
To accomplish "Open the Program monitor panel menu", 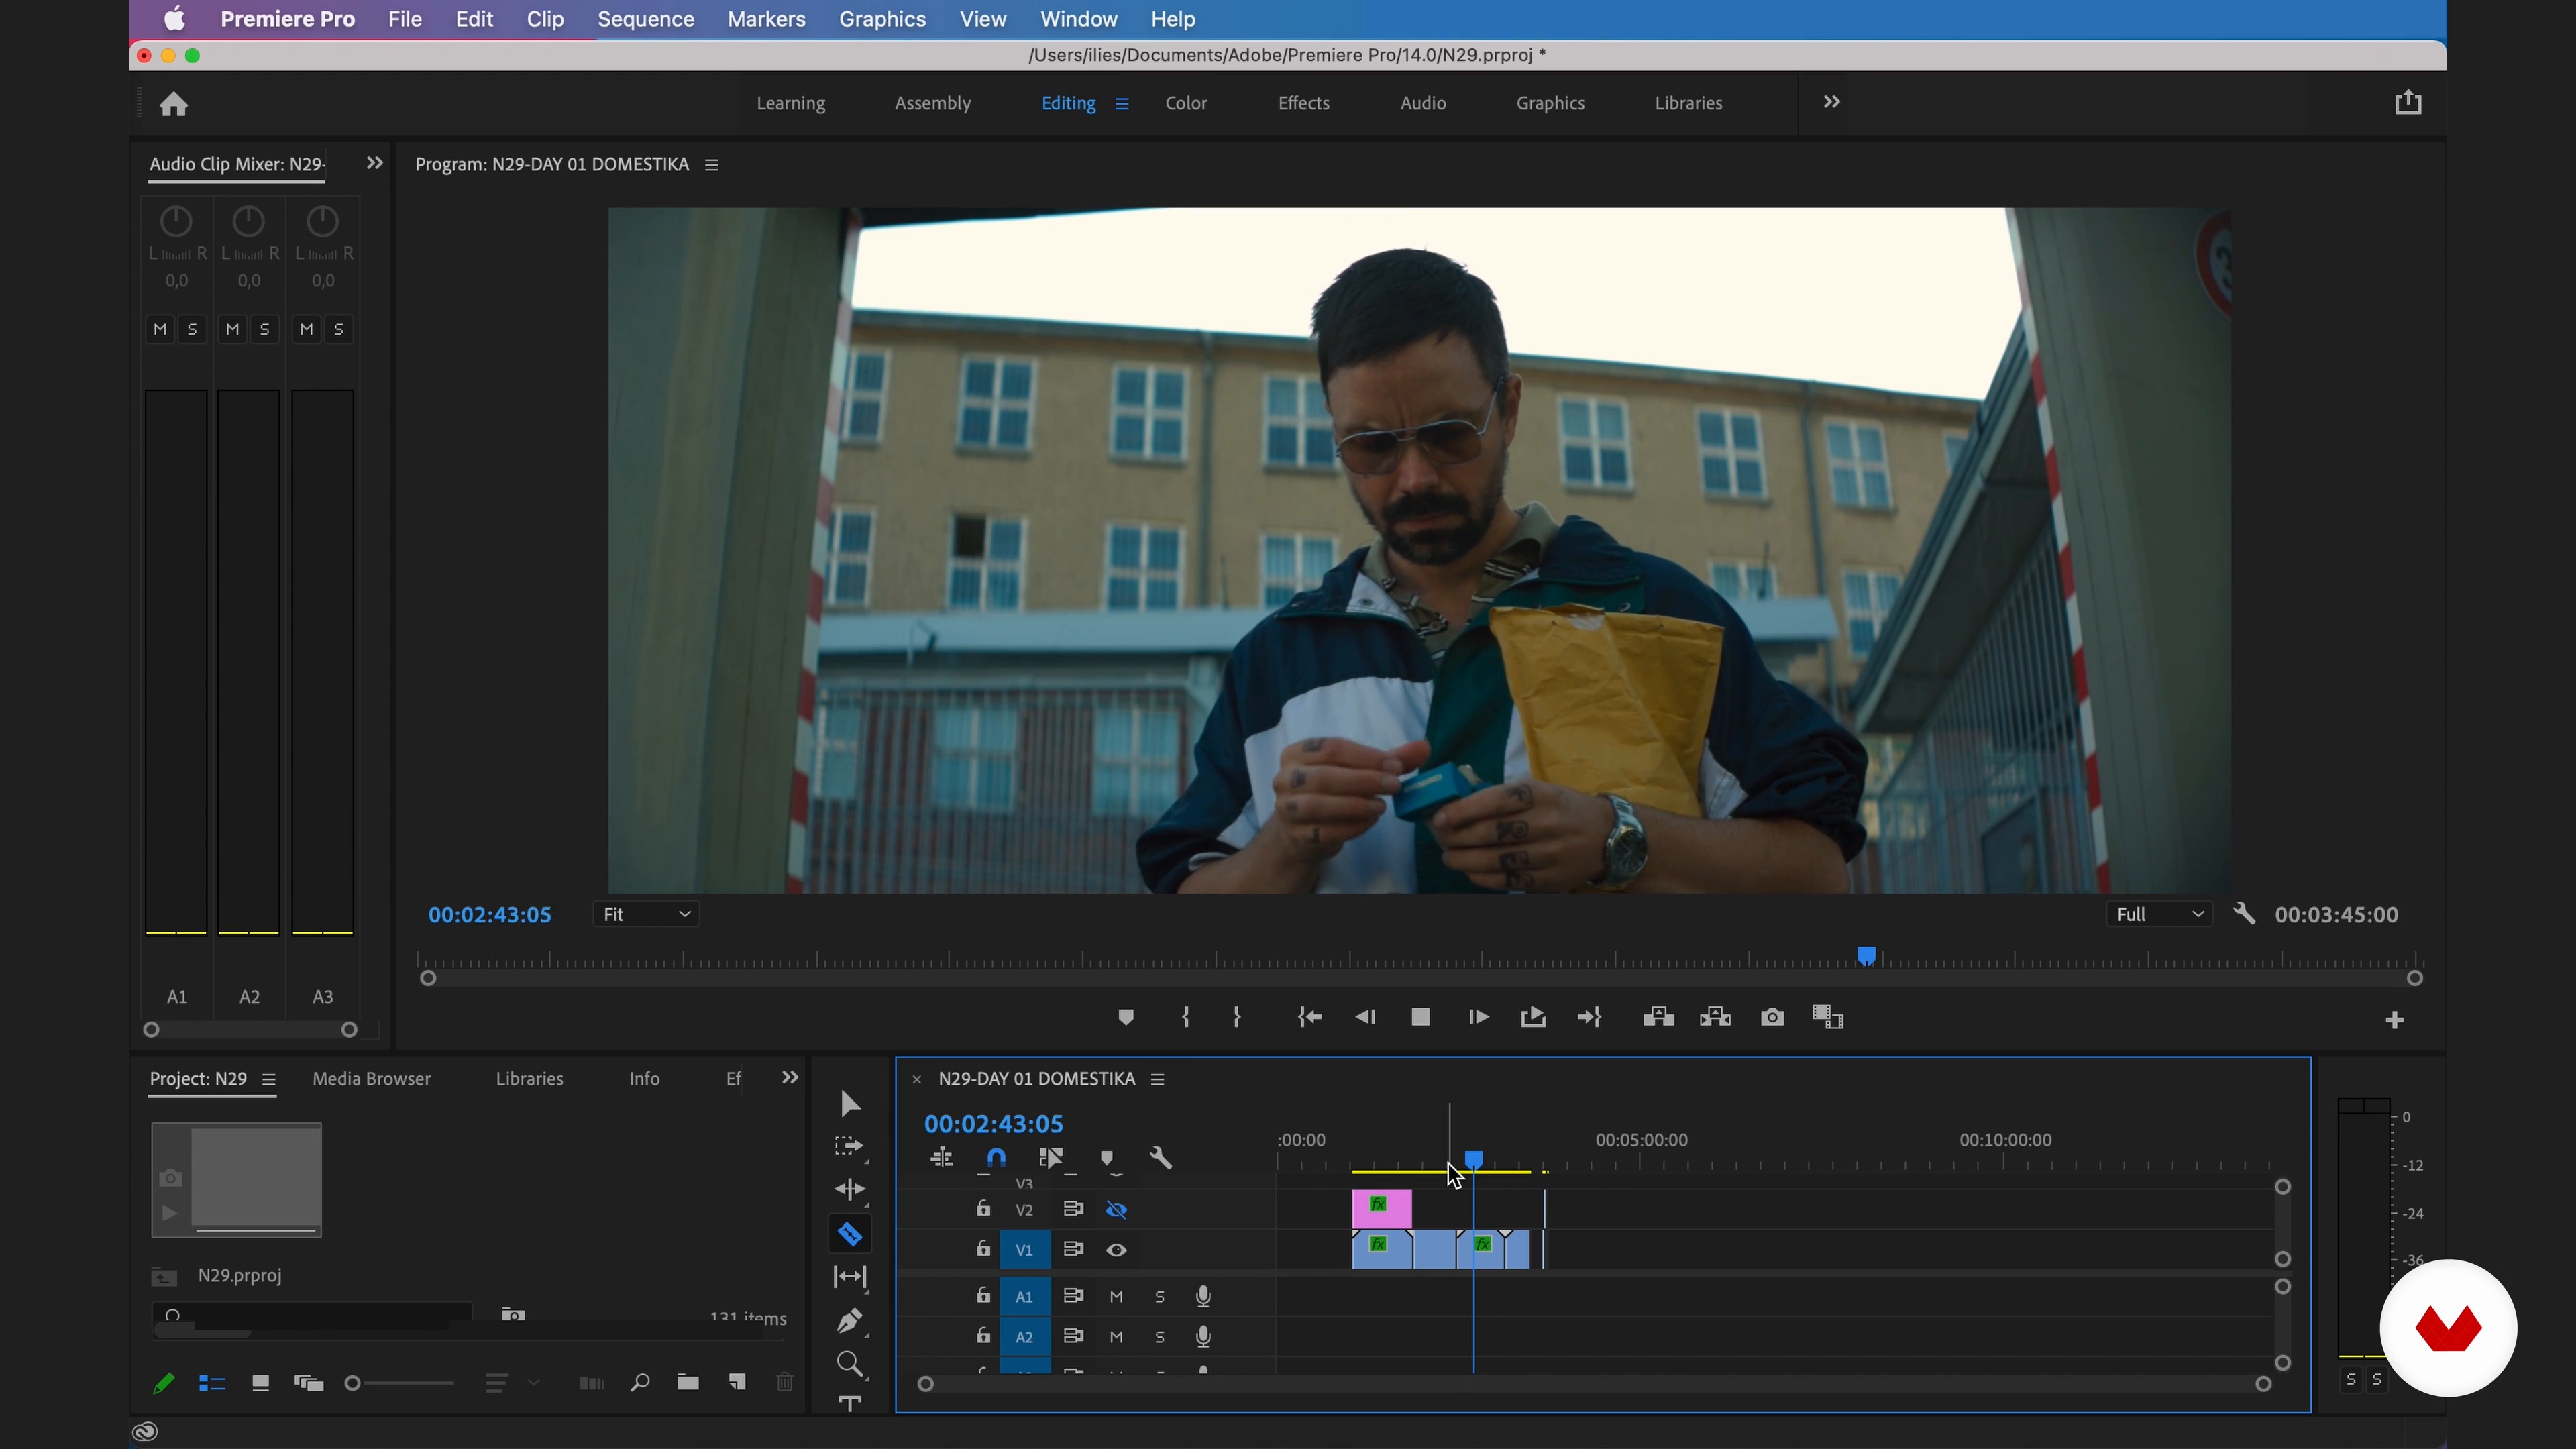I will point(711,165).
